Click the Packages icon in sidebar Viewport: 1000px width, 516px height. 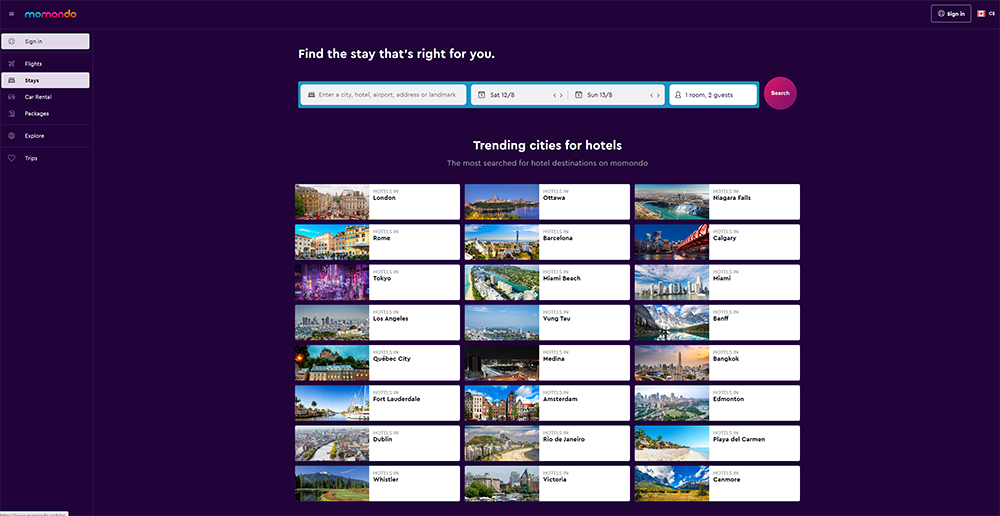click(x=12, y=113)
